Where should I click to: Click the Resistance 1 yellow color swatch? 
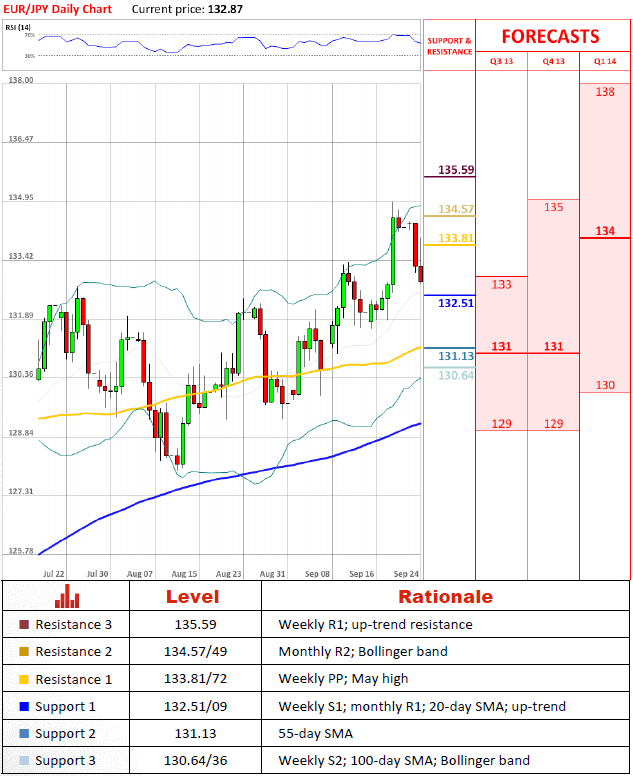tap(23, 680)
